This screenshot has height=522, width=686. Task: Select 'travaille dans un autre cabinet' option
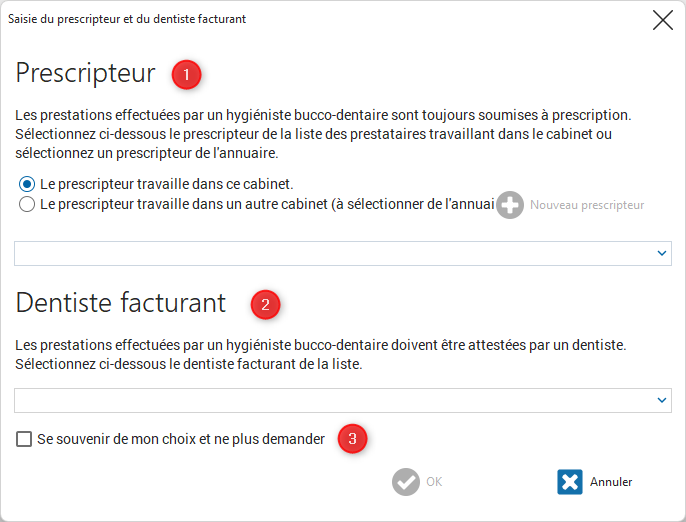27,204
